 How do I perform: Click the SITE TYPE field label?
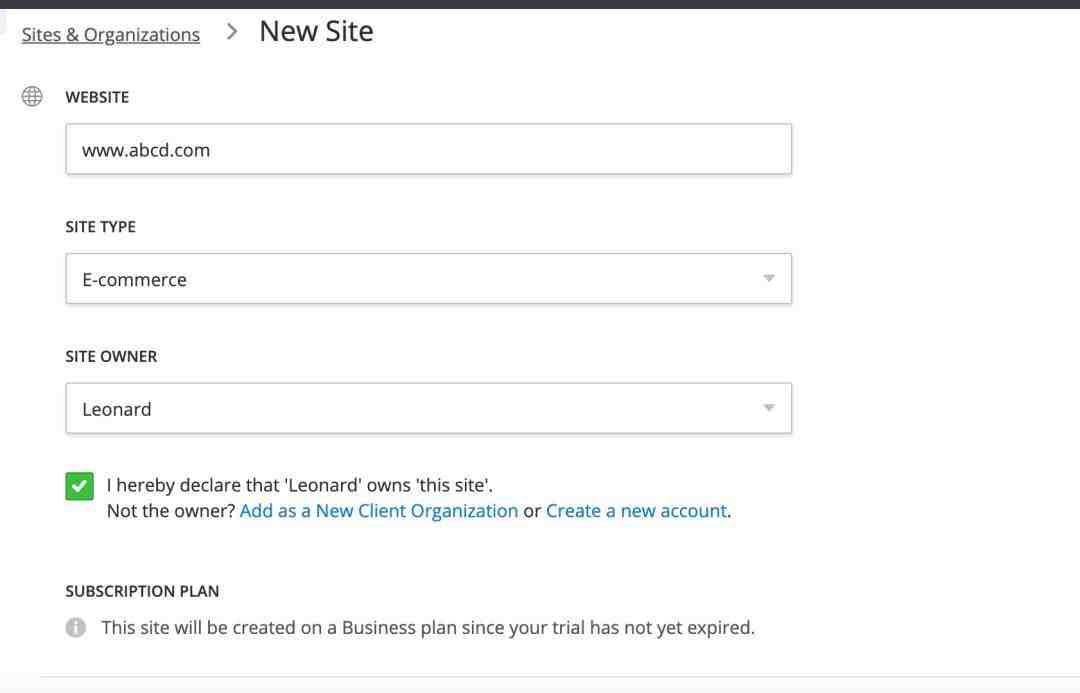101,227
